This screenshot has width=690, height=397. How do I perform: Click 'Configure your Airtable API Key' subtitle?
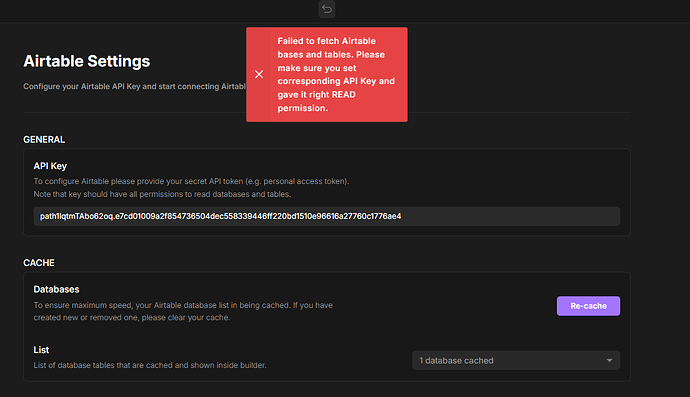click(135, 86)
